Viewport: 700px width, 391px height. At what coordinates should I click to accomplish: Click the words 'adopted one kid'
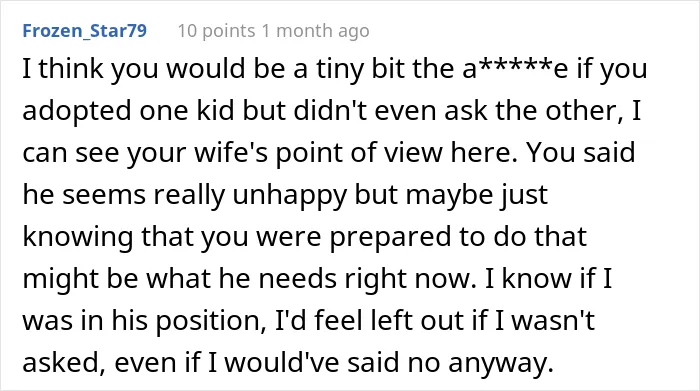[129, 111]
